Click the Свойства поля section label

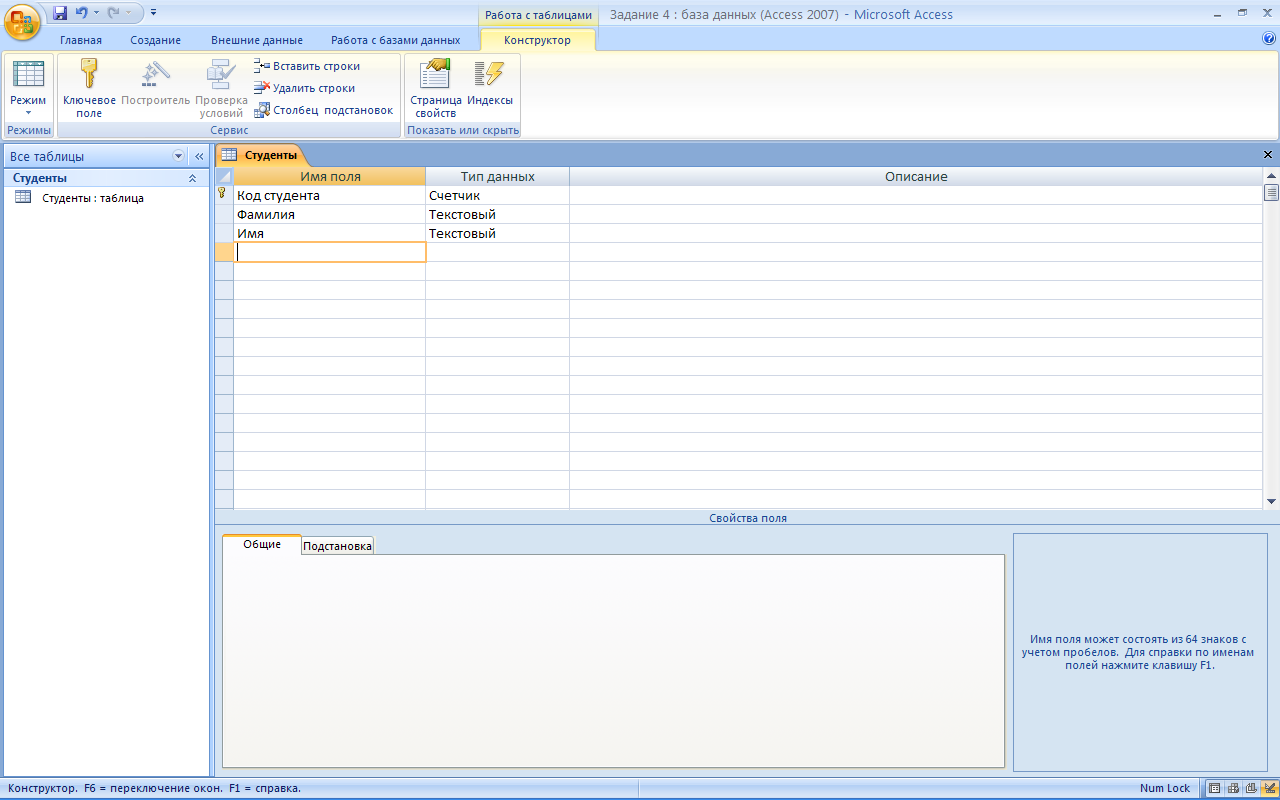pyautogui.click(x=748, y=518)
